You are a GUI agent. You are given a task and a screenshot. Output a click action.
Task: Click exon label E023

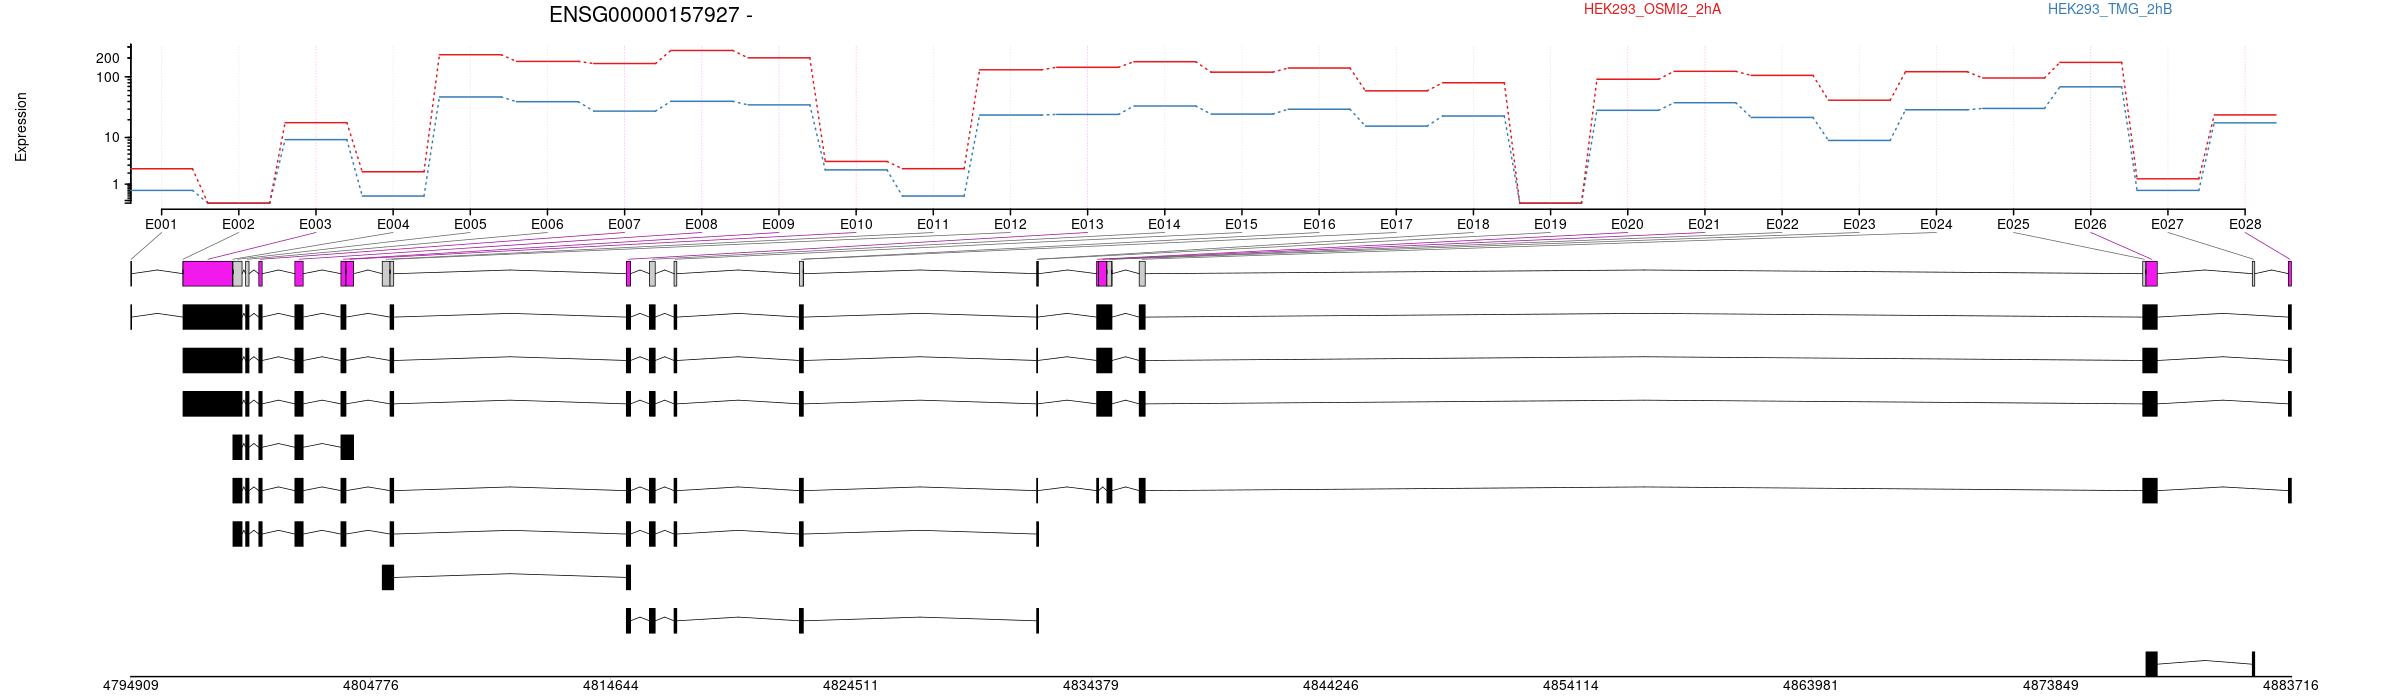click(x=1859, y=224)
